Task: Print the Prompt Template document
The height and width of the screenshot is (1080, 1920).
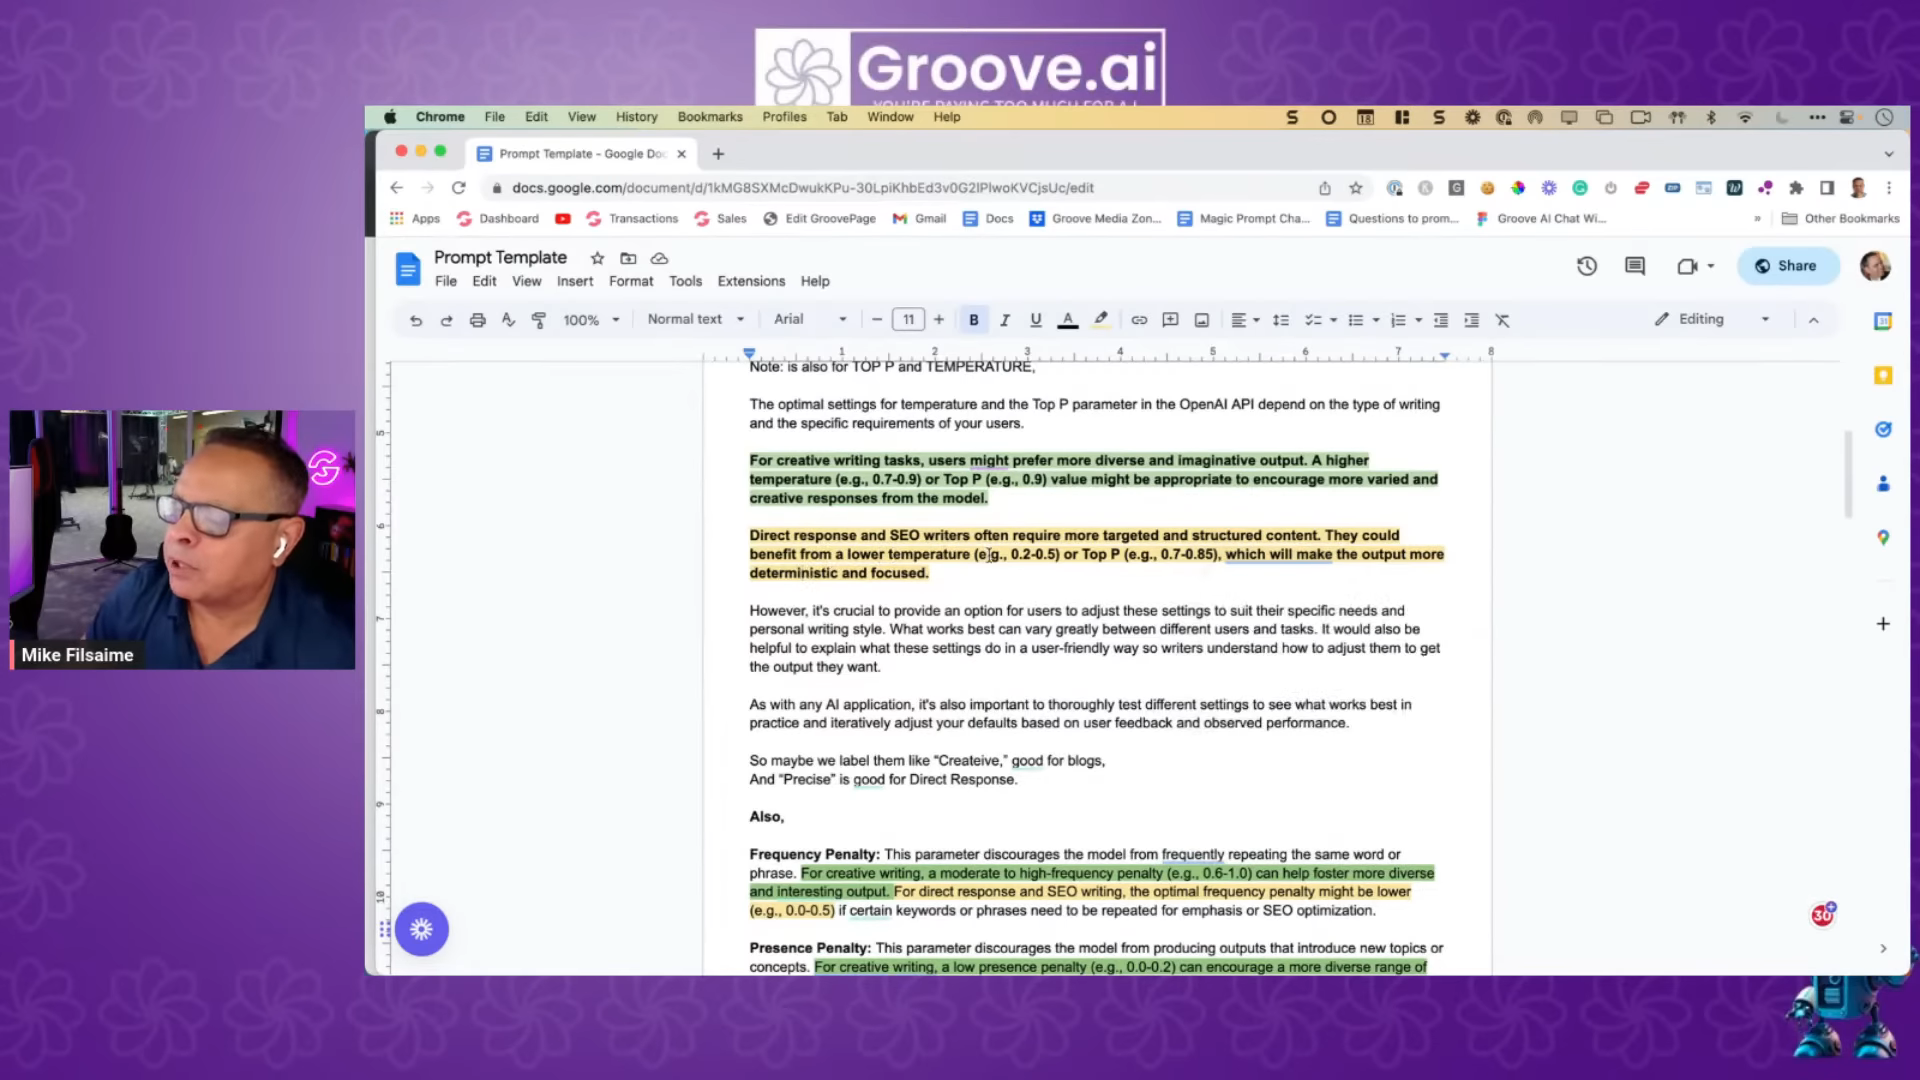Action: [478, 320]
